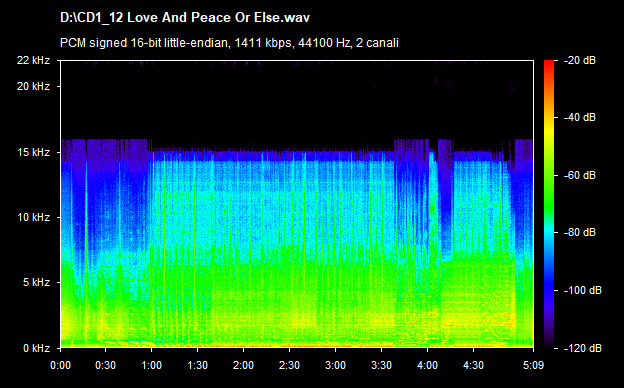624x388 pixels.
Task: Click the 5:09 end time label
Action: pos(533,365)
